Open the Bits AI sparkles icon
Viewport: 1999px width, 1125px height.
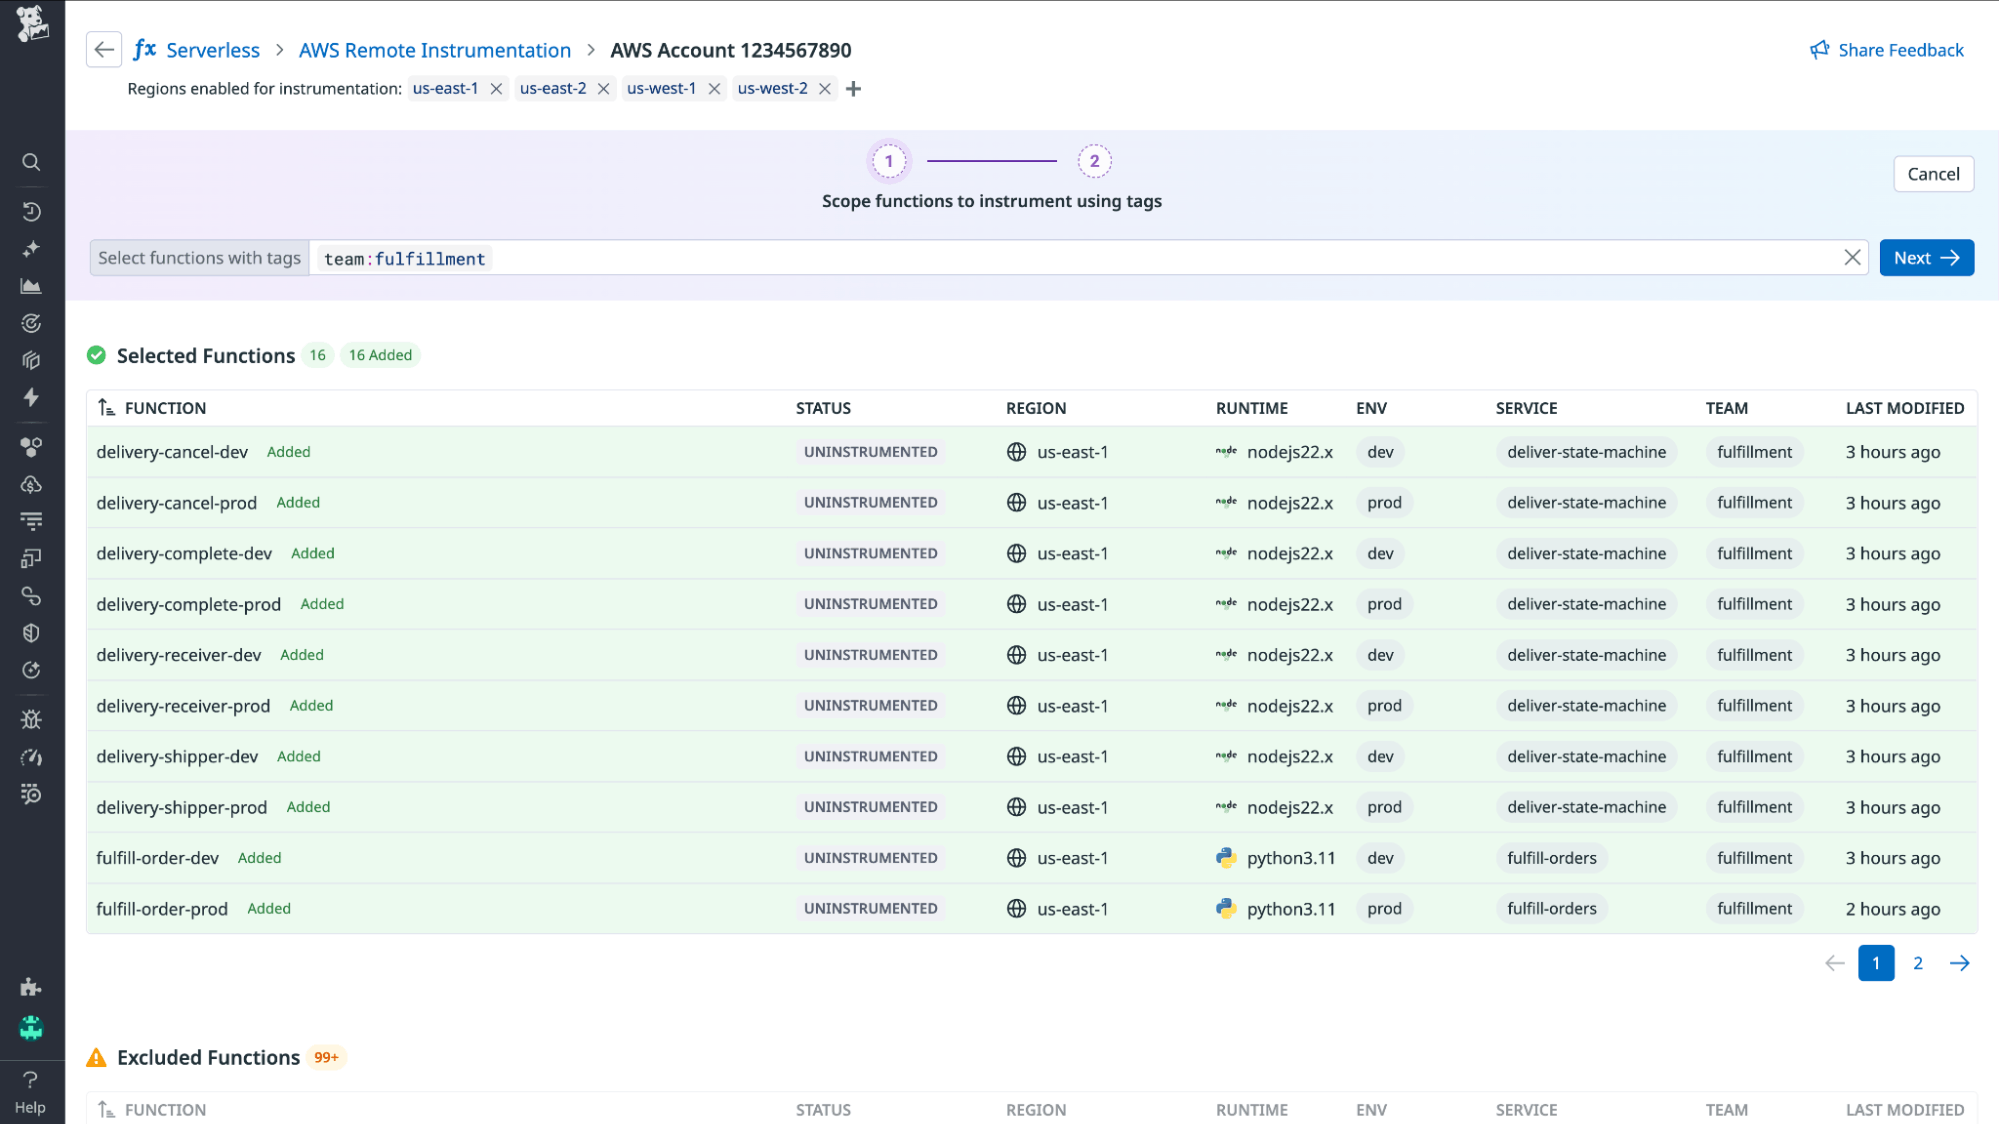click(x=31, y=249)
